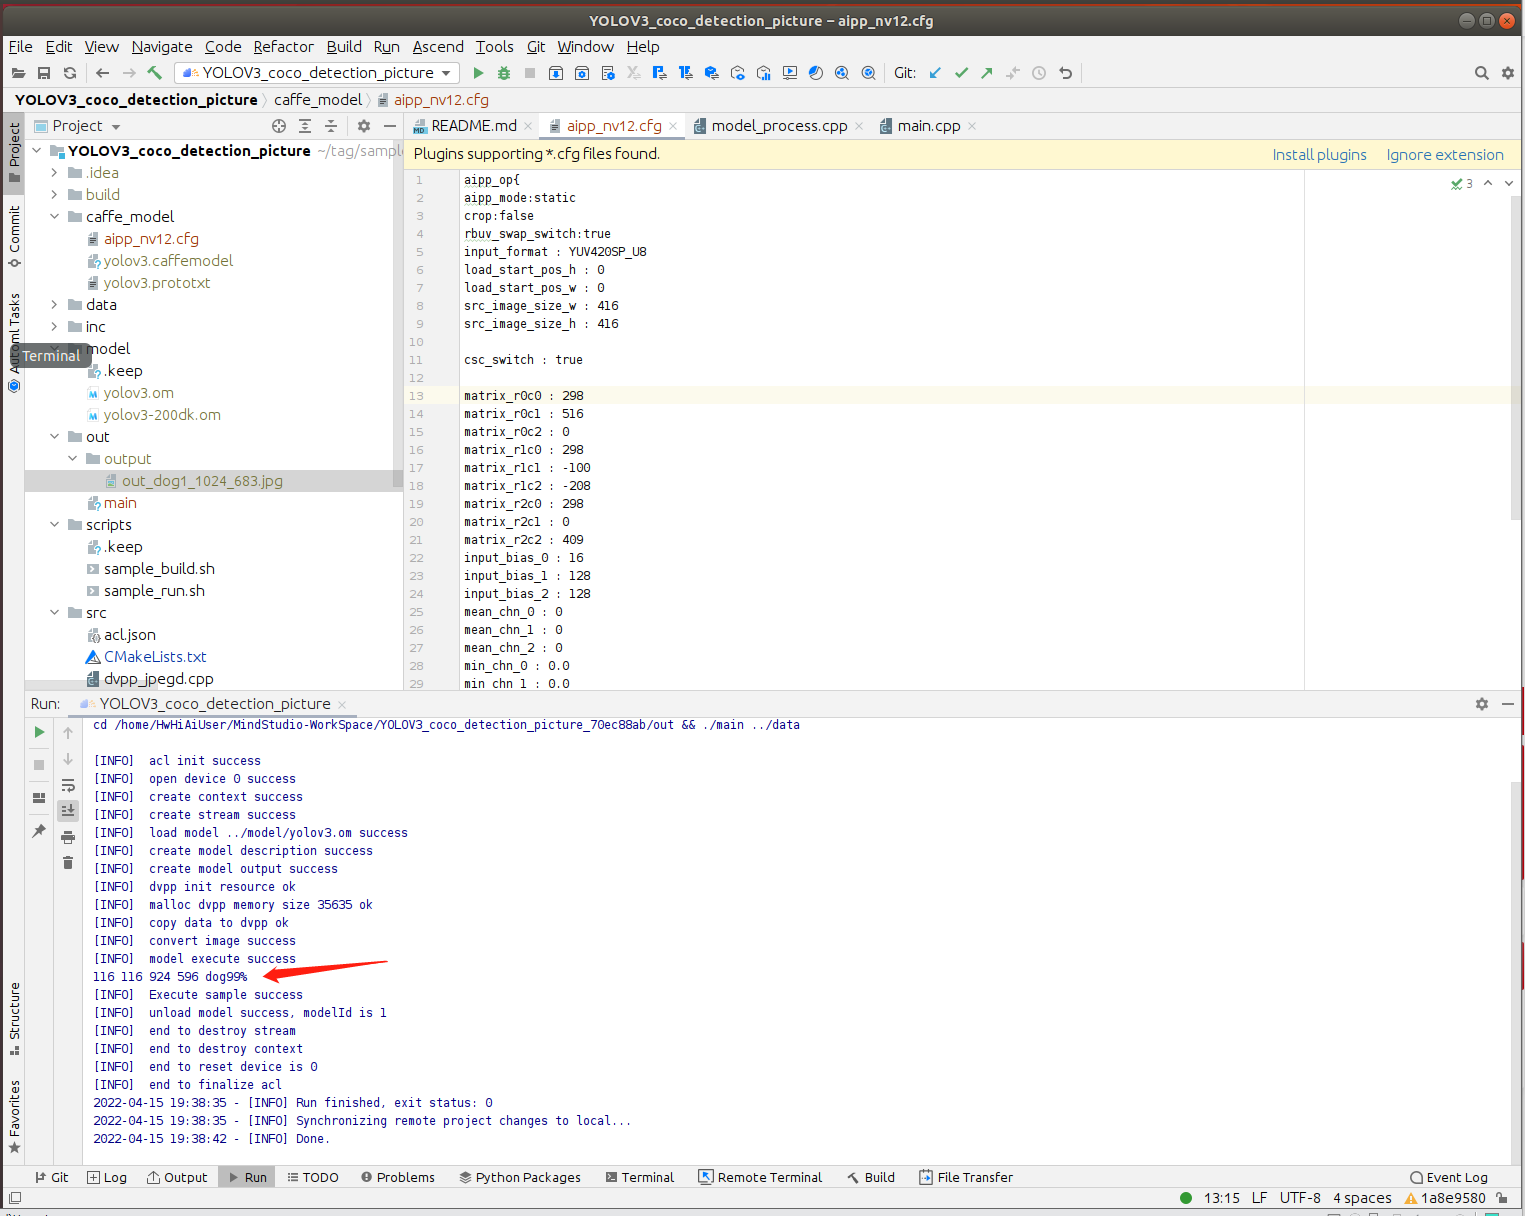Toggle scroll-to-end in Run console

[x=68, y=810]
